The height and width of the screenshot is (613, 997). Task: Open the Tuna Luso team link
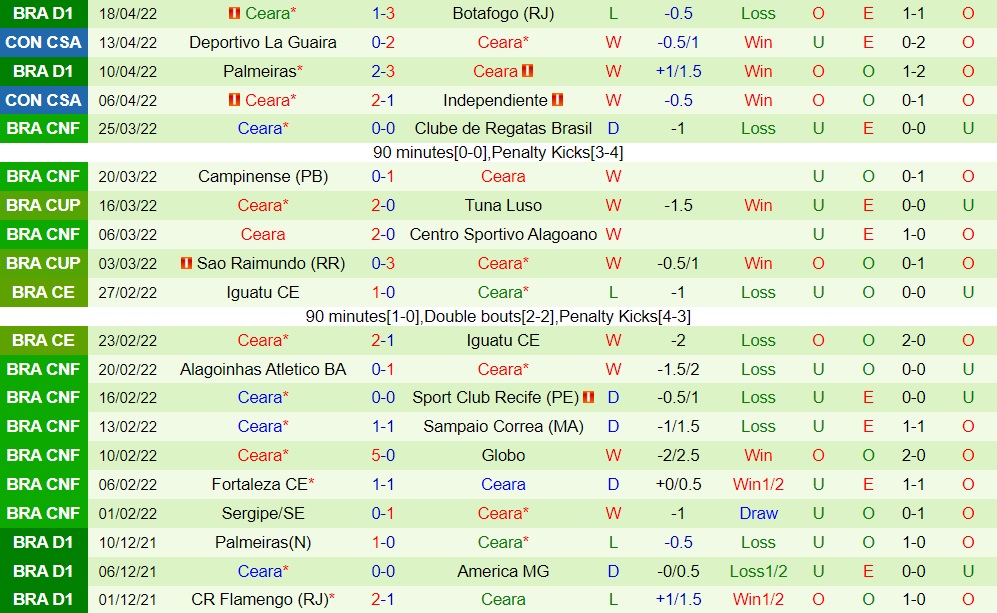pyautogui.click(x=502, y=205)
